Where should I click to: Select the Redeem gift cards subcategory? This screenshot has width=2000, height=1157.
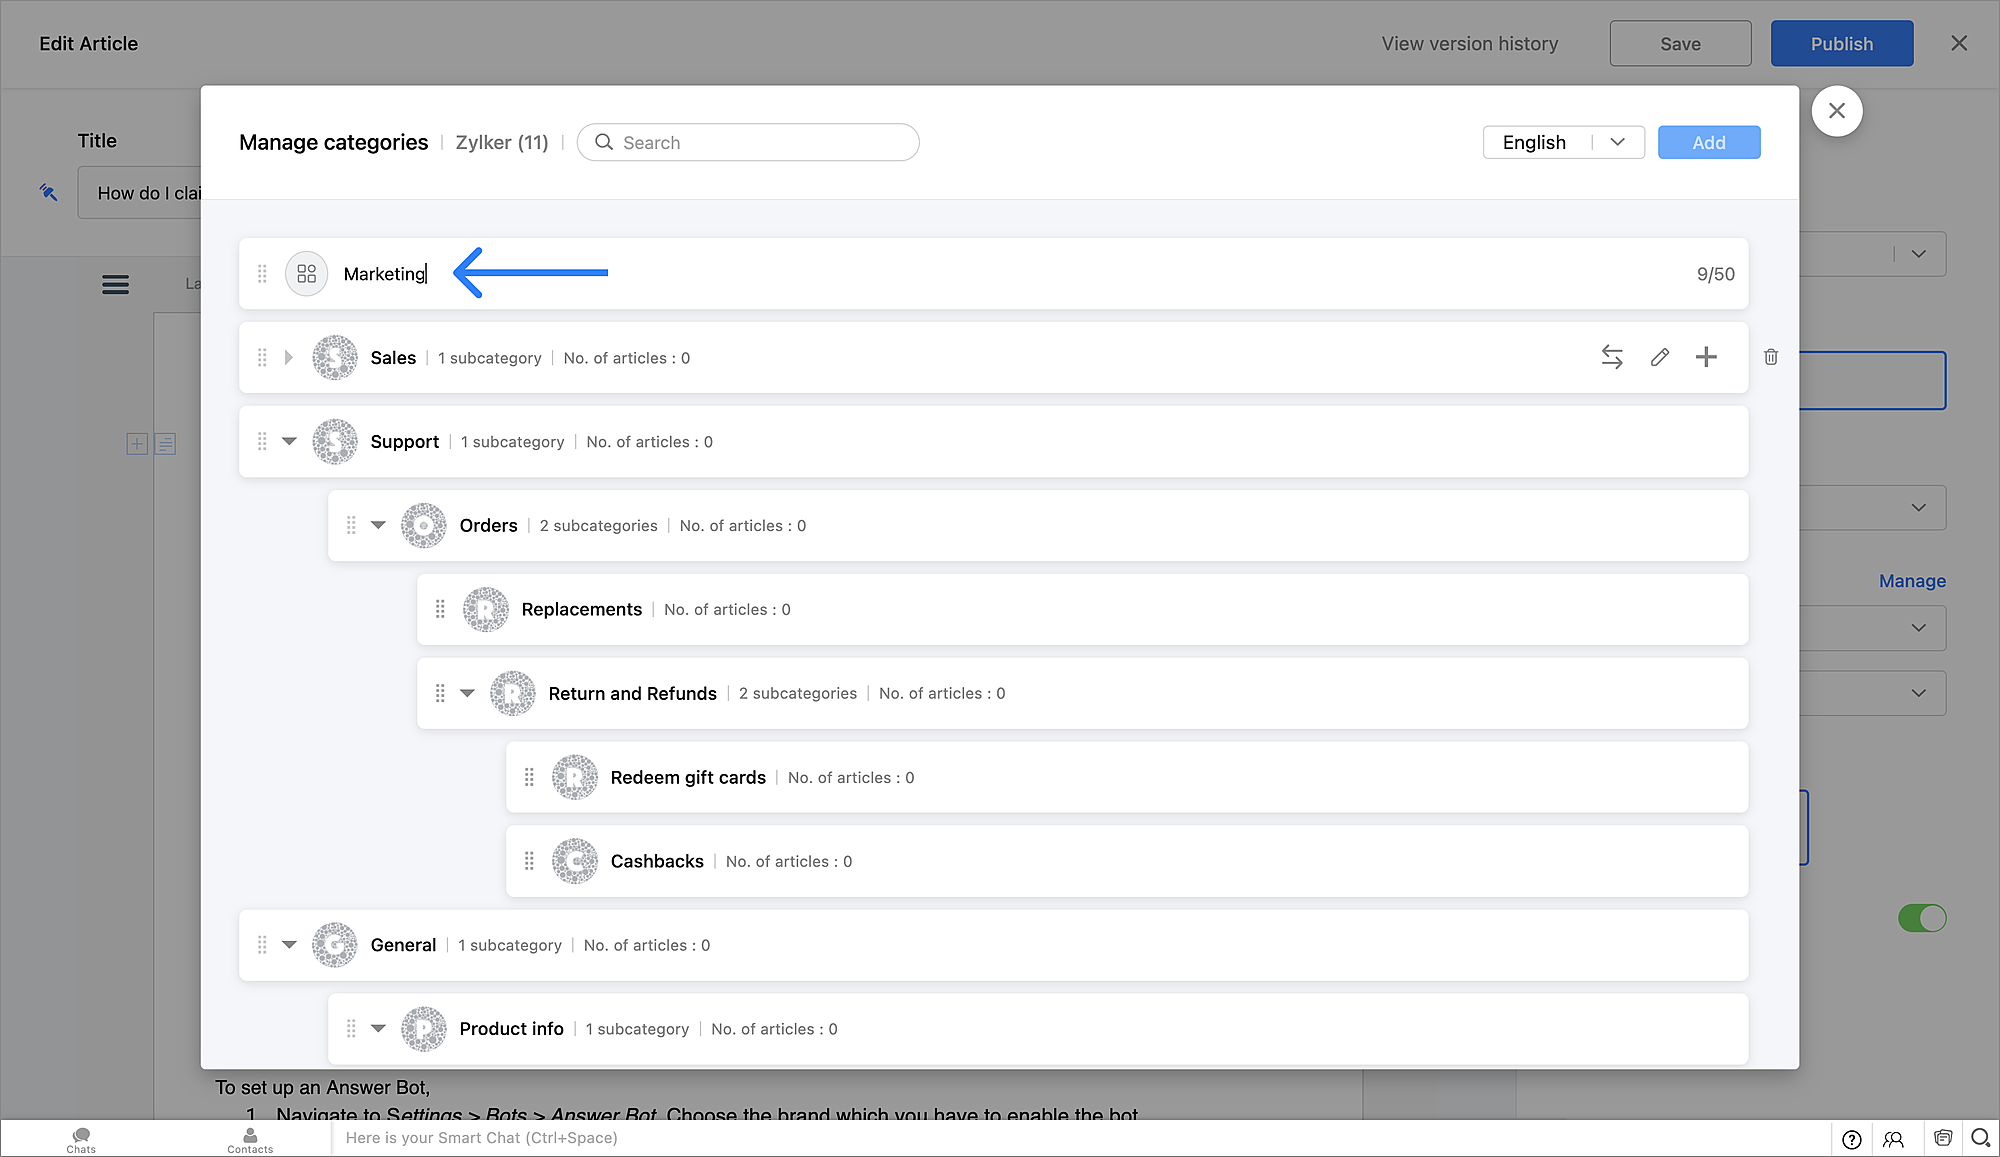coord(687,777)
